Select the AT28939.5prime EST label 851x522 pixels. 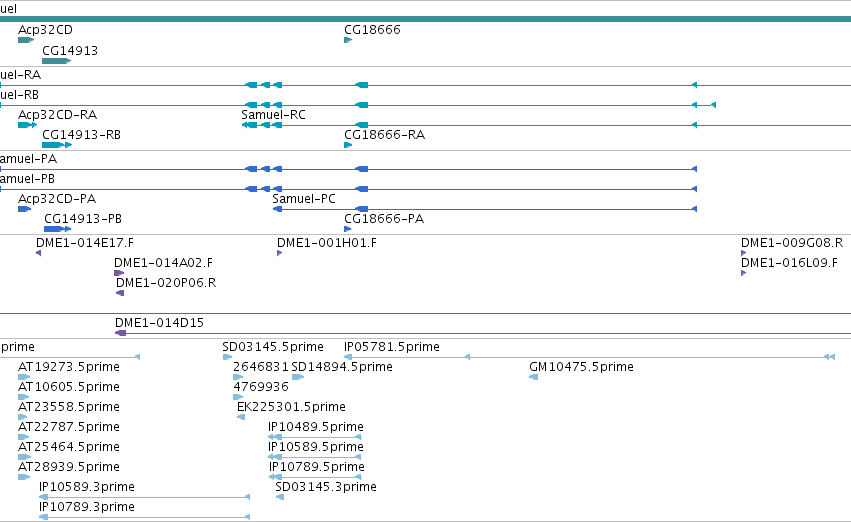tap(69, 467)
